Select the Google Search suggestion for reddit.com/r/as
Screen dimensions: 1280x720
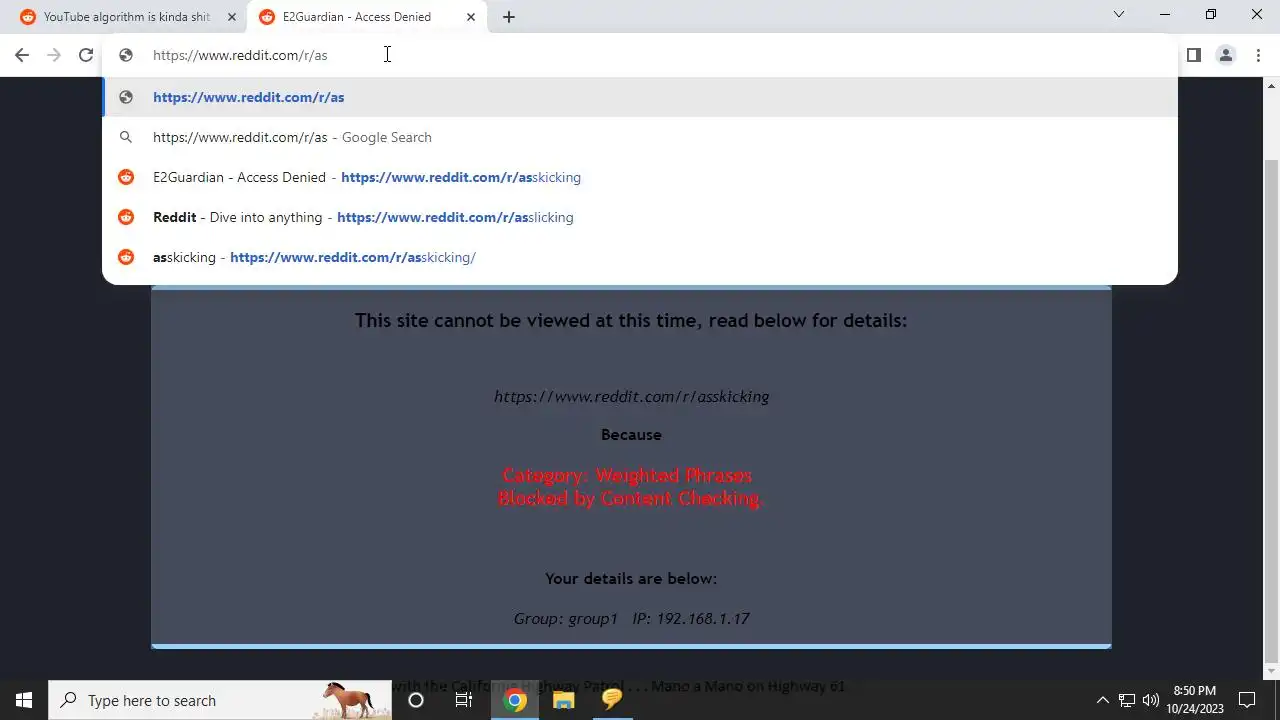640,137
